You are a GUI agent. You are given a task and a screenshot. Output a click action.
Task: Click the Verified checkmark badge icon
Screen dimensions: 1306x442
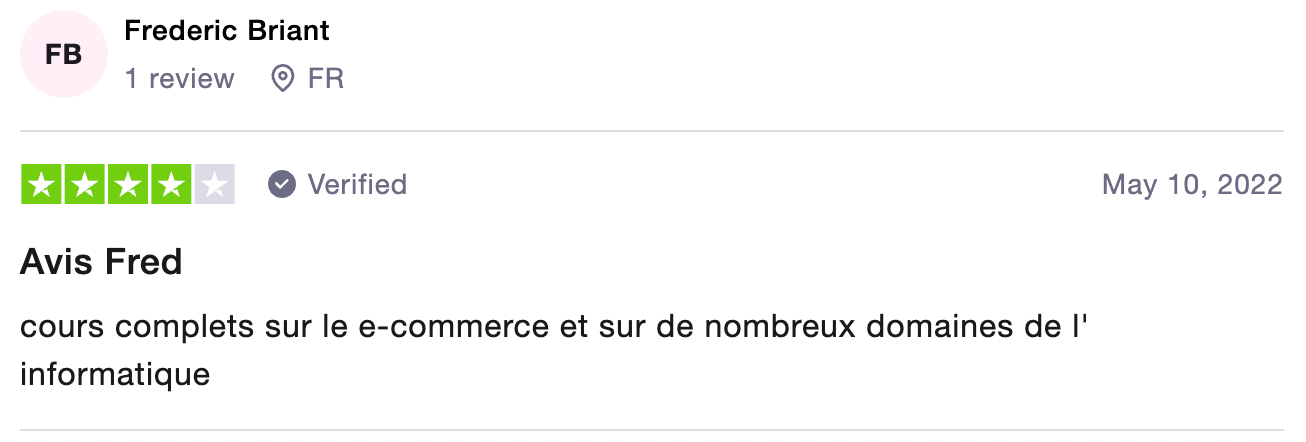283,185
